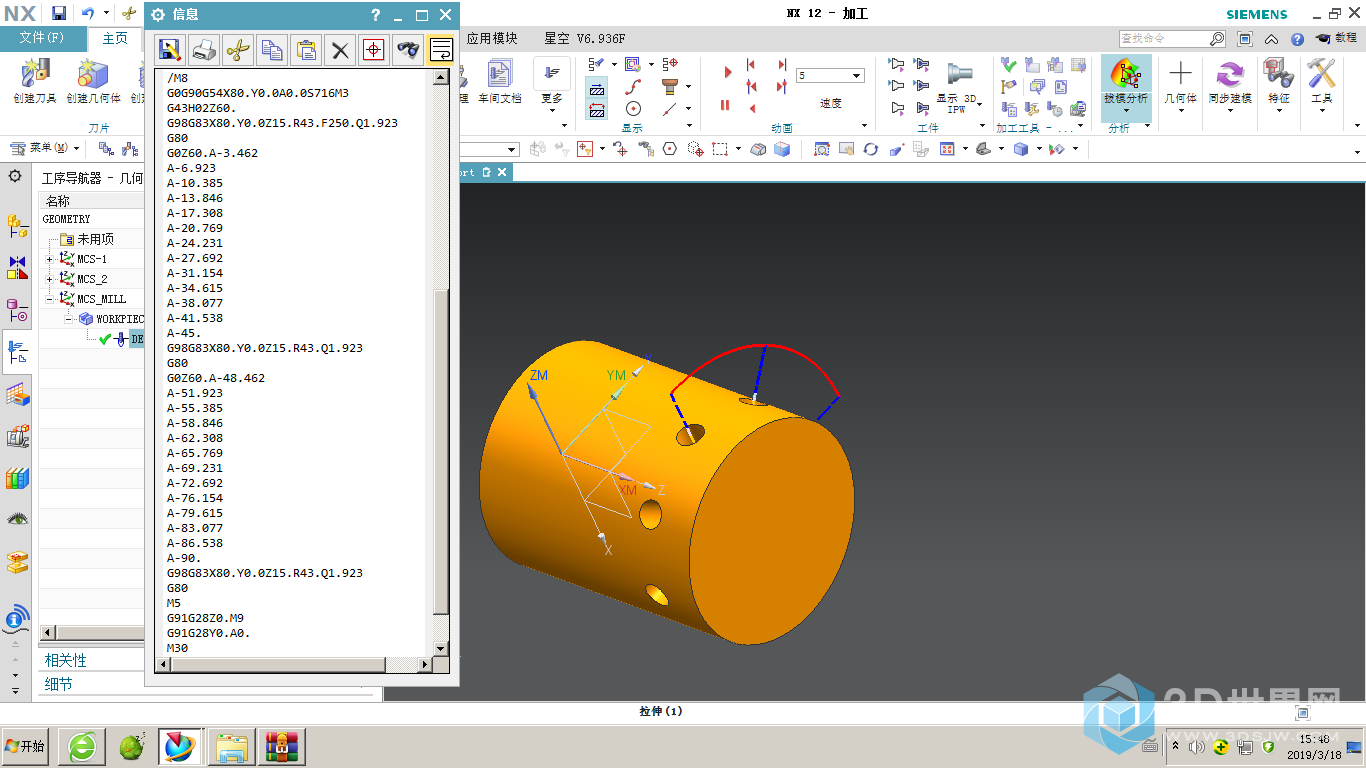
Task: Open the Operation Navigator sidebar tab
Action: 18,352
